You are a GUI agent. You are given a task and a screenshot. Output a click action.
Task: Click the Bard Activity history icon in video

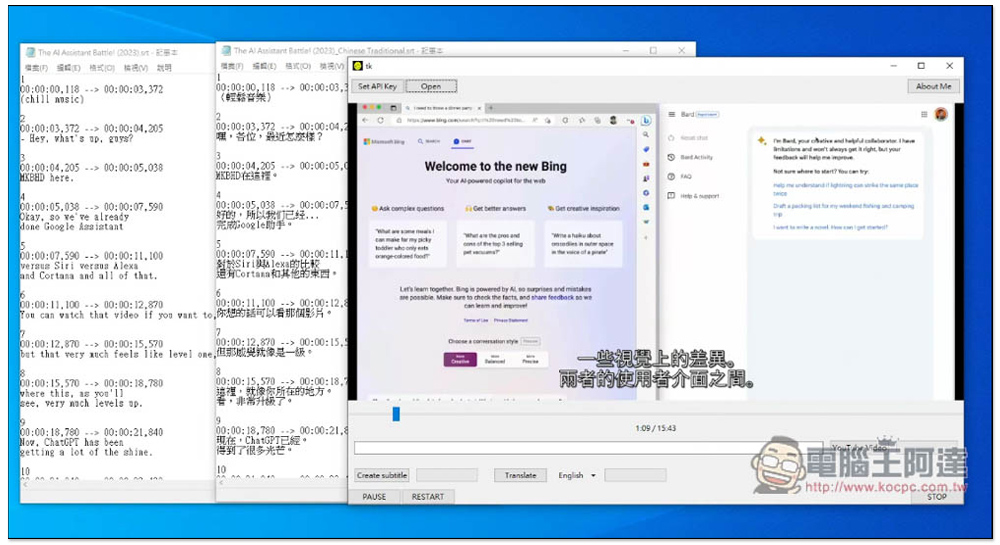pos(671,157)
